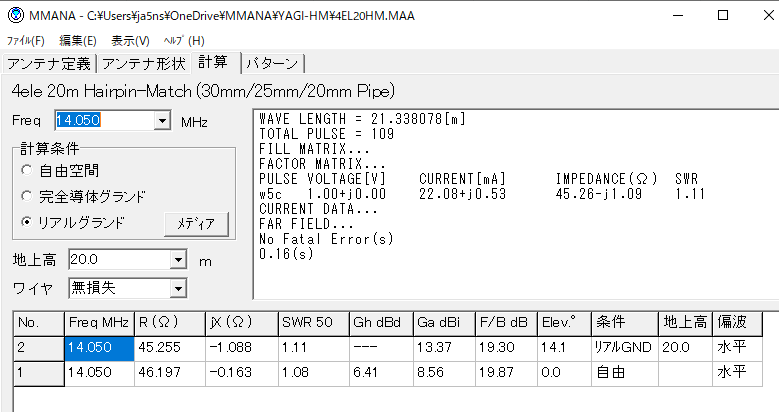Expand the ワイヤ wire material dropdown
Image resolution: width=779 pixels, height=412 pixels.
click(178, 289)
